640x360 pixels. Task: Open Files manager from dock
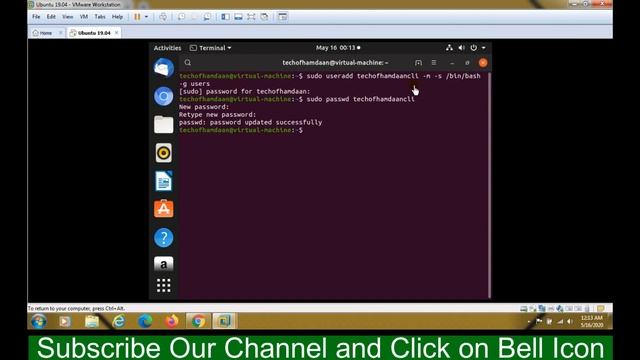pyautogui.click(x=164, y=124)
